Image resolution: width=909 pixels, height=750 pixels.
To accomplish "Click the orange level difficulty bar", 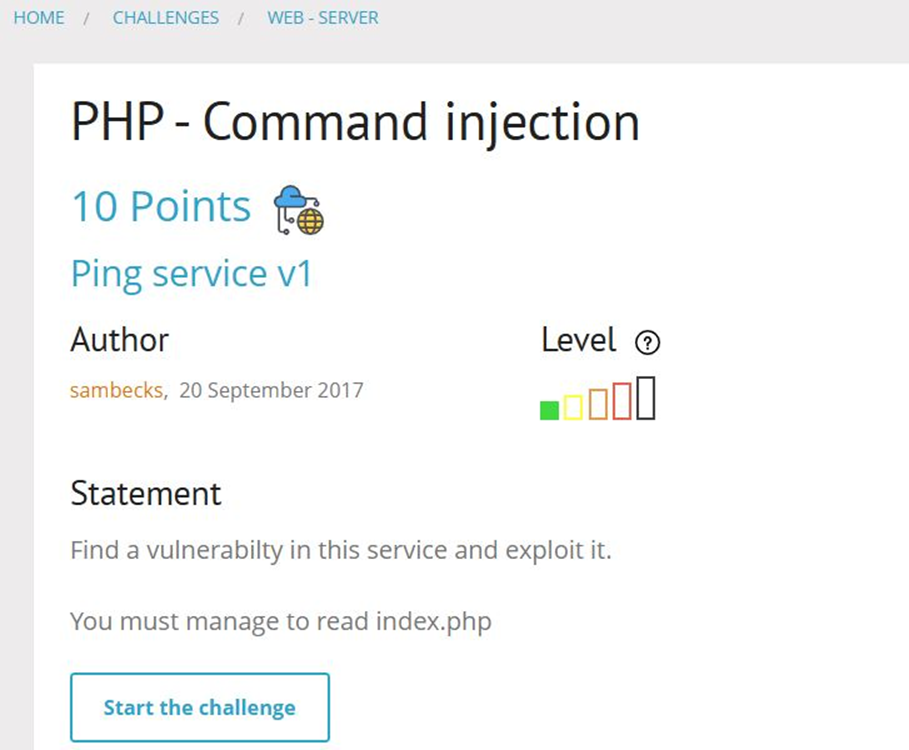I will [598, 404].
